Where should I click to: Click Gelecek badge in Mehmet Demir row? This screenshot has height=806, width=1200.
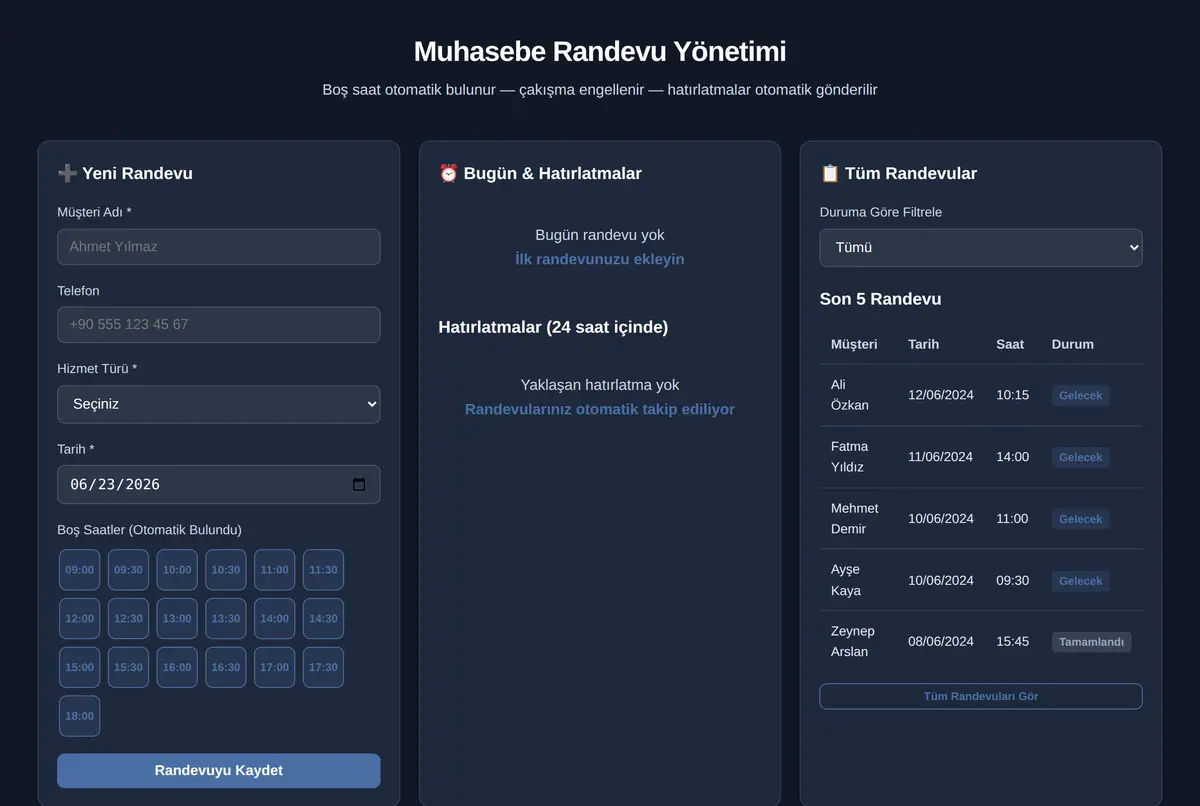[x=1080, y=519]
